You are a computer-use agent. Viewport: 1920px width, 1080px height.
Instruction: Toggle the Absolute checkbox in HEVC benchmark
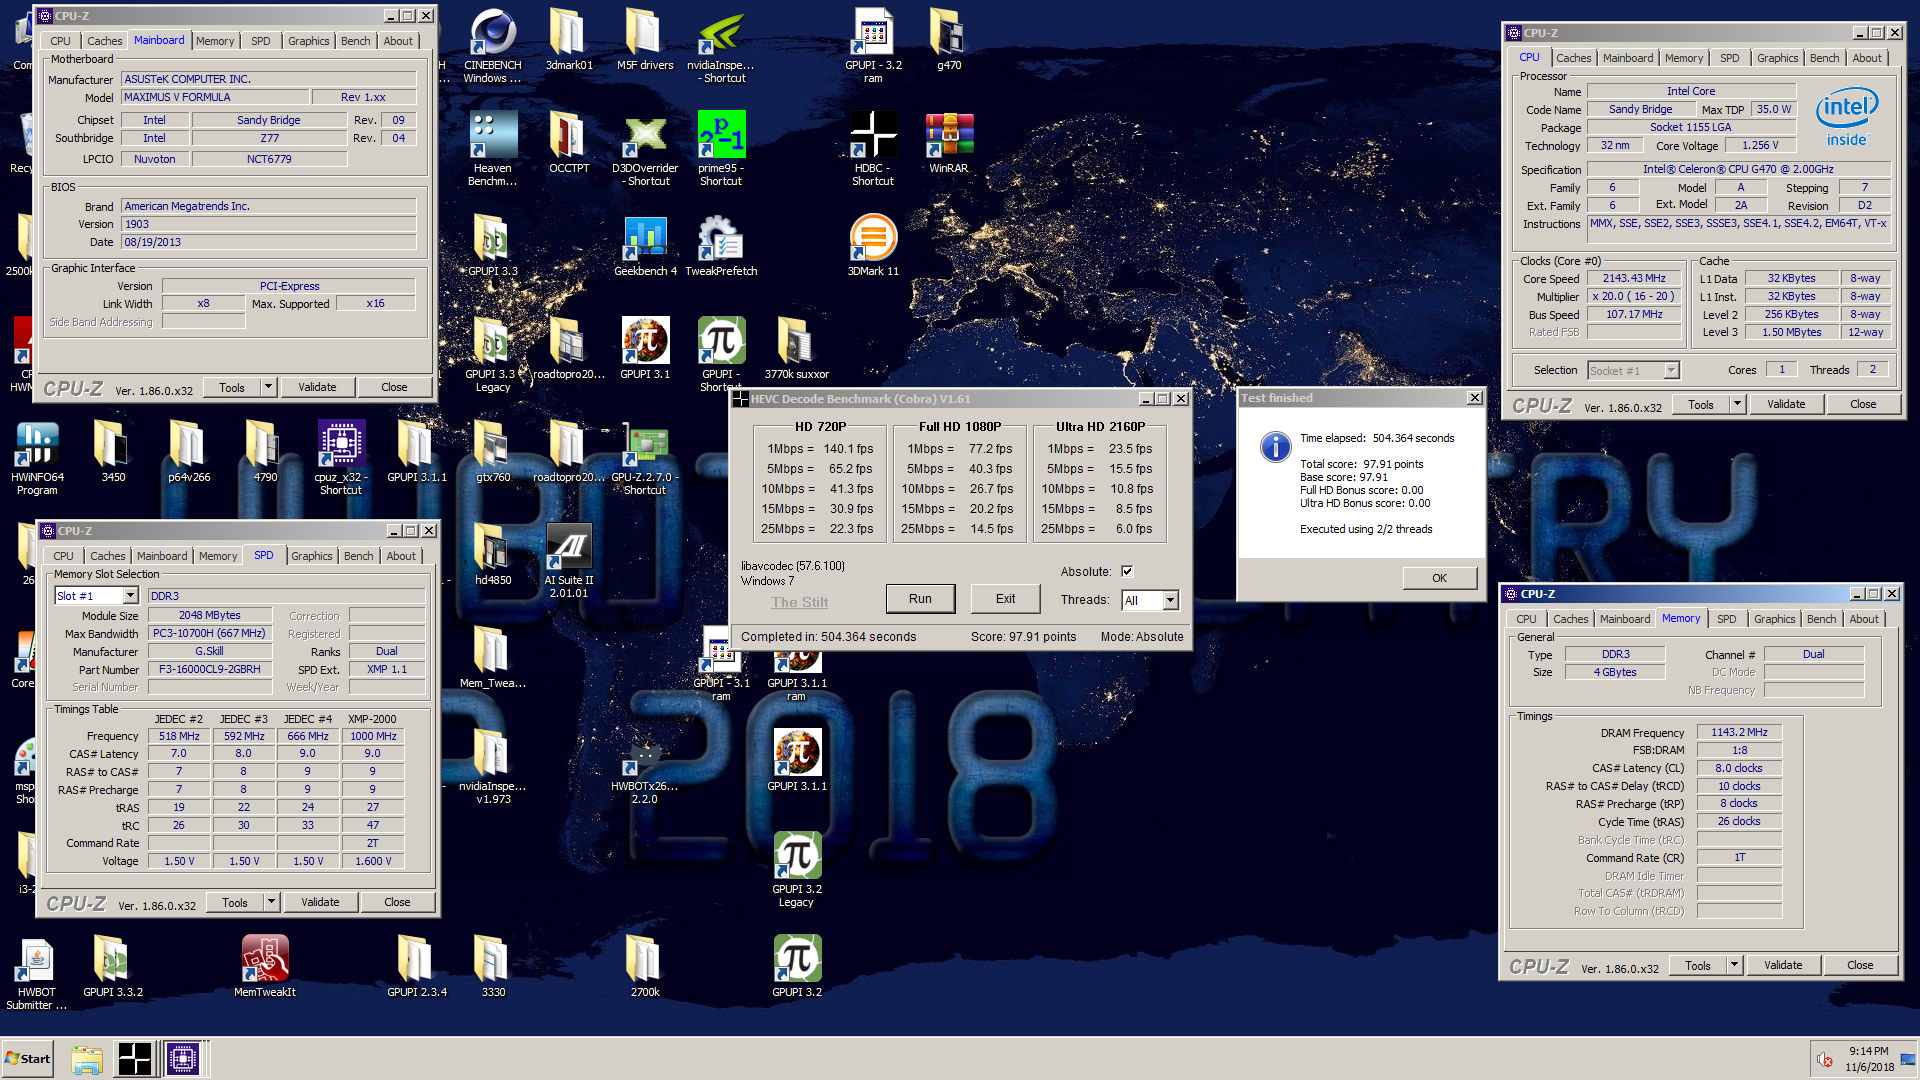pos(1127,571)
